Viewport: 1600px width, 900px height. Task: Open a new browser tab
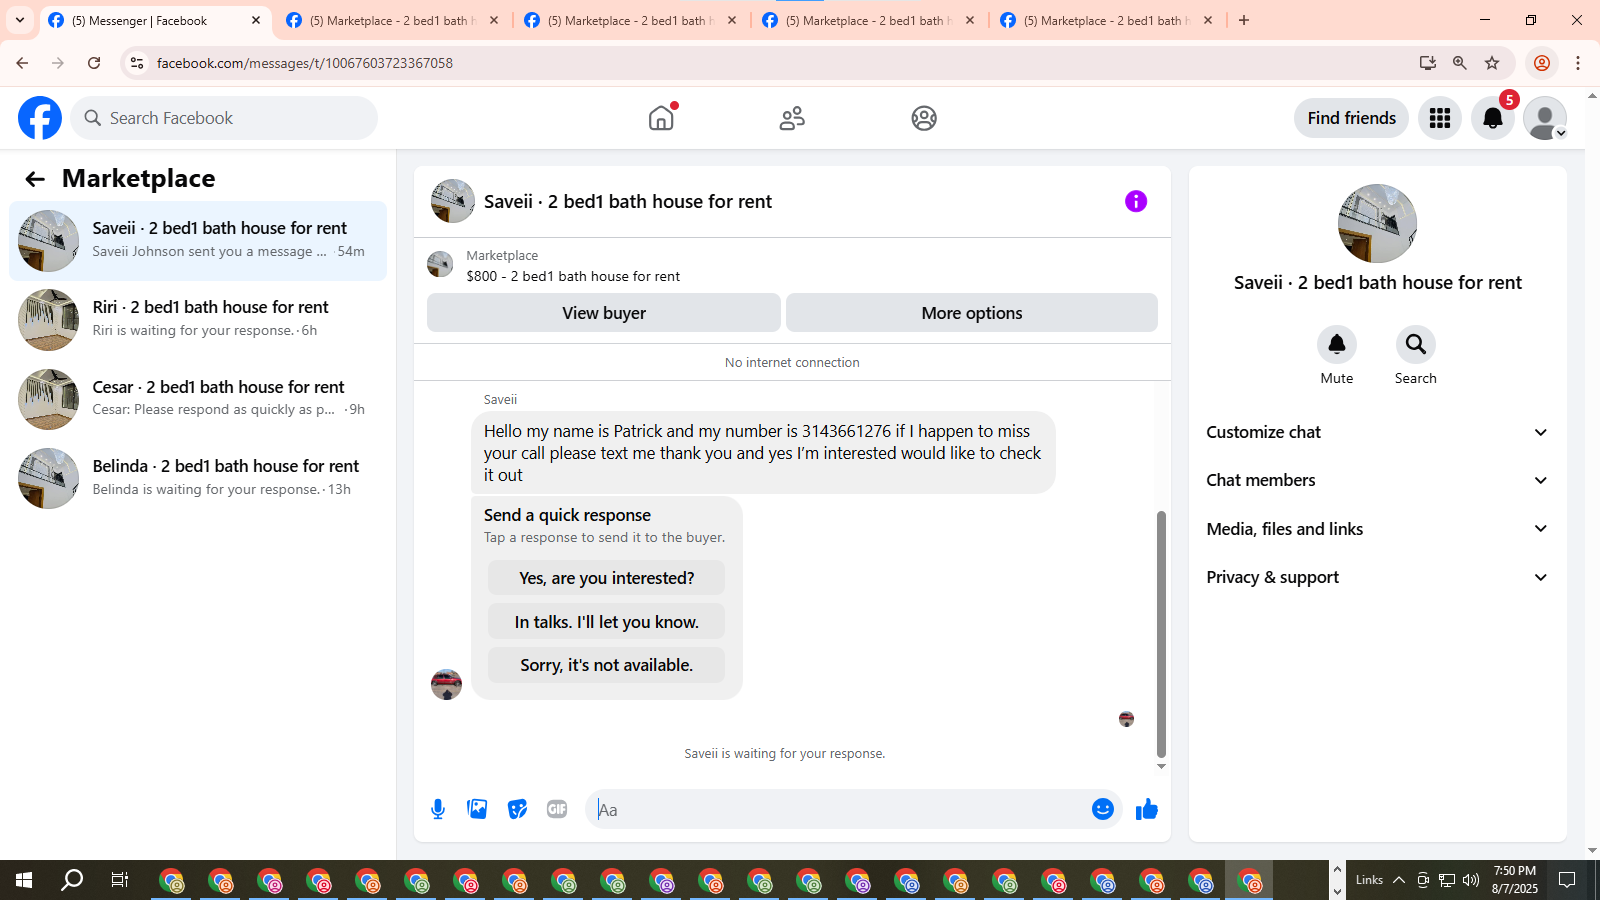[x=1244, y=20]
